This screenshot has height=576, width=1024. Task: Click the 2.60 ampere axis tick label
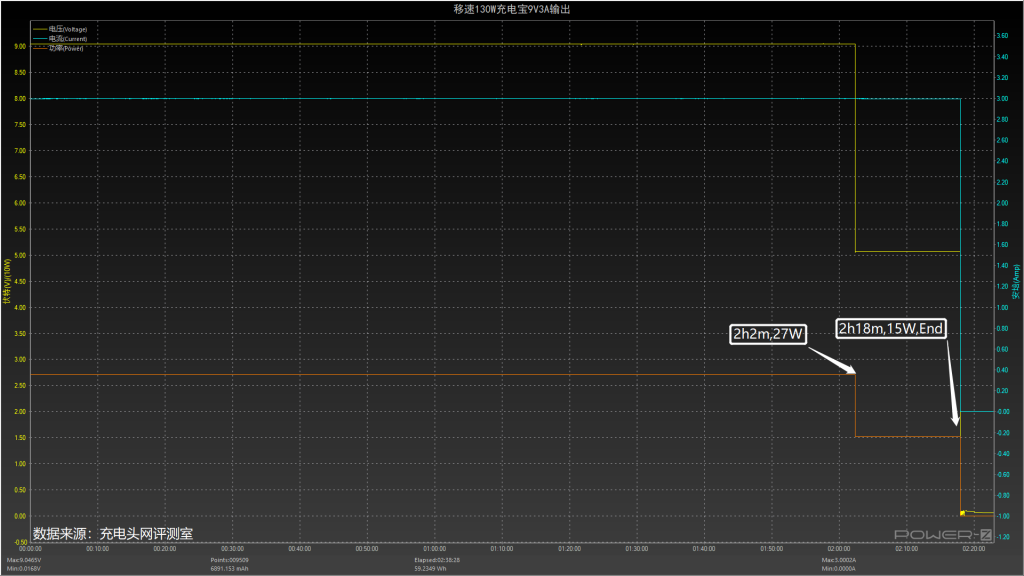click(x=1002, y=140)
